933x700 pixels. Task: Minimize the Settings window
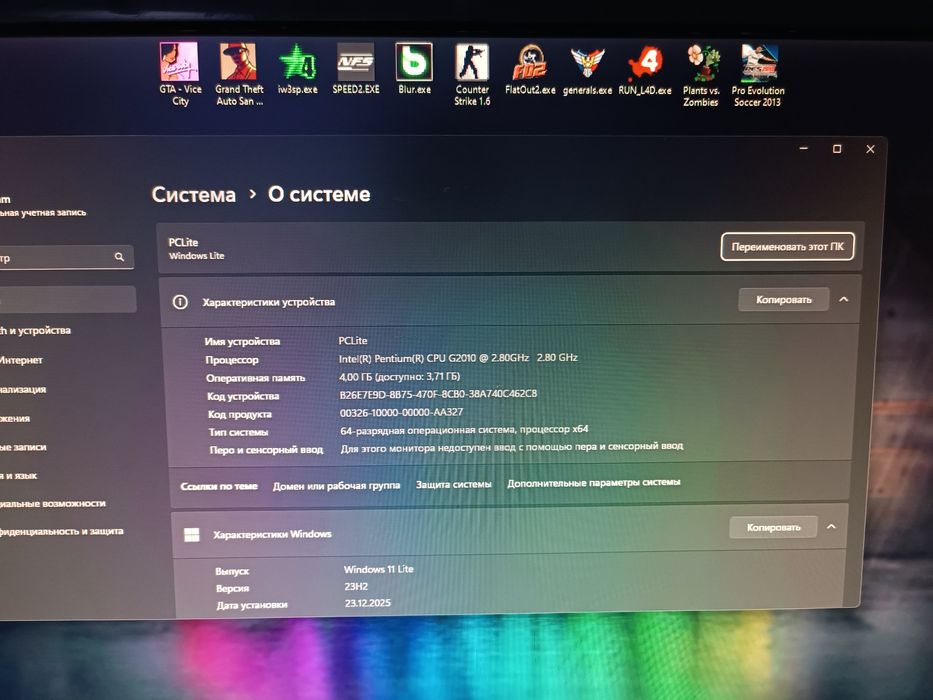[804, 148]
